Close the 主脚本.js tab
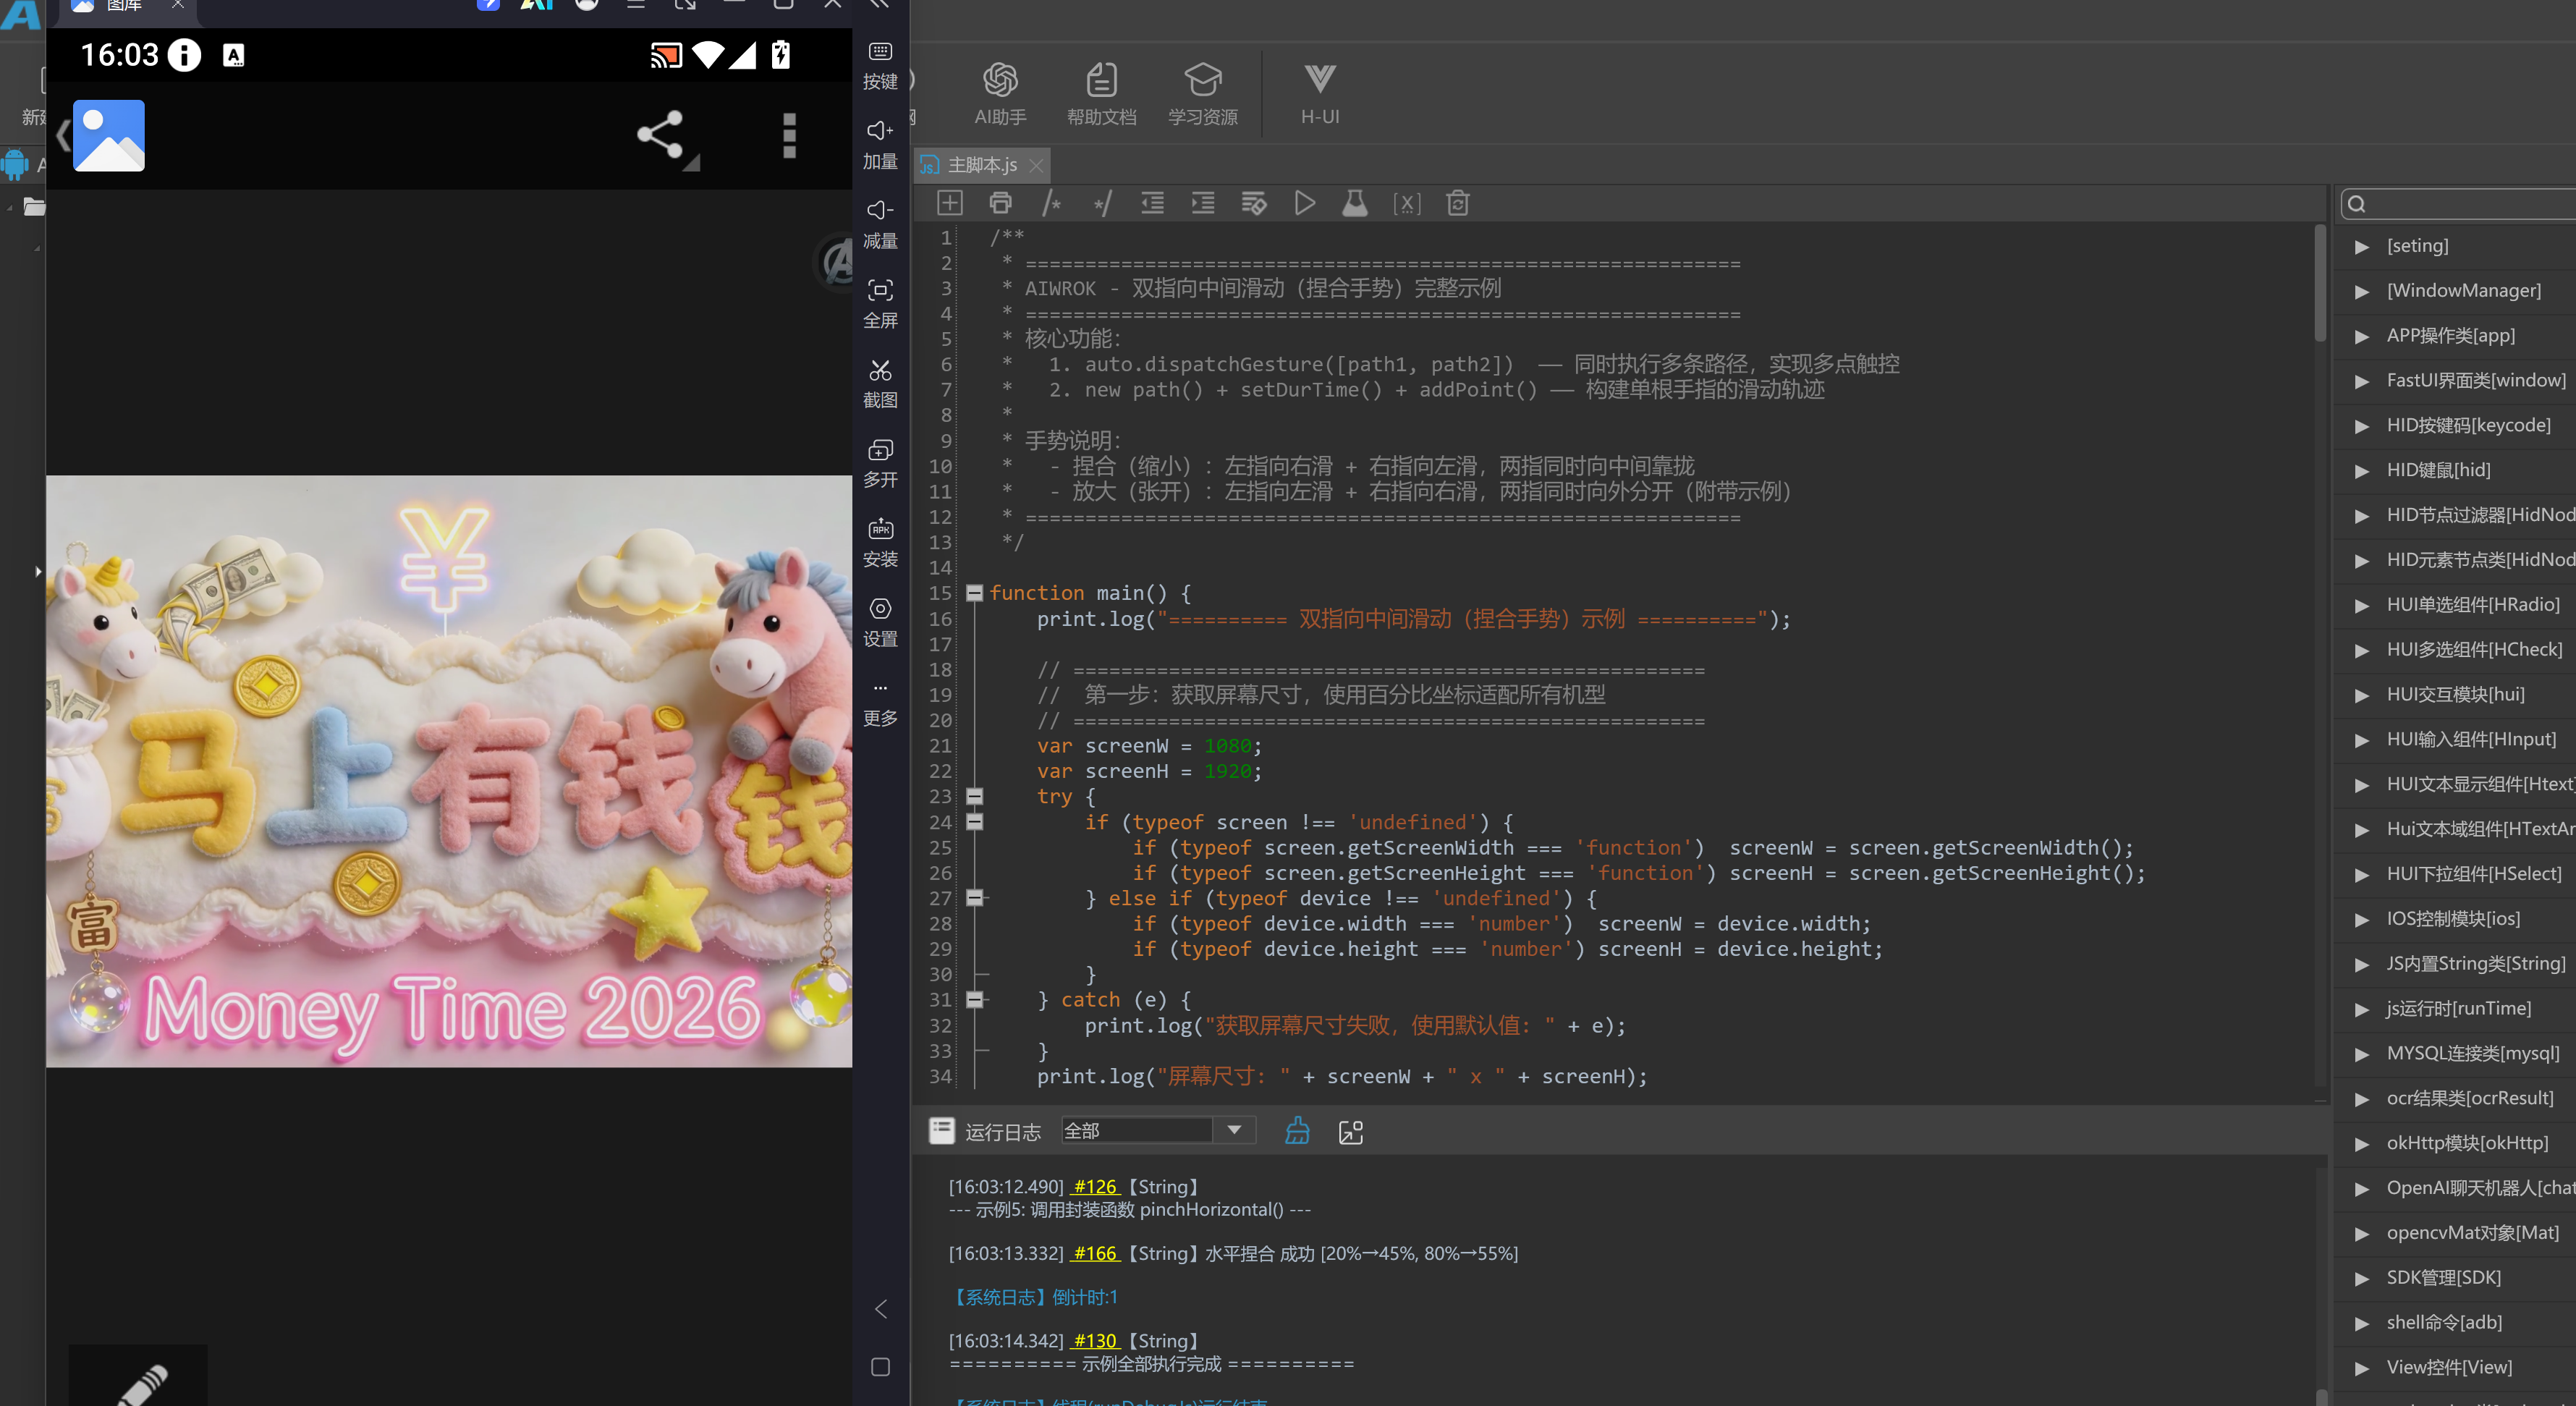This screenshot has width=2576, height=1406. 1036,165
